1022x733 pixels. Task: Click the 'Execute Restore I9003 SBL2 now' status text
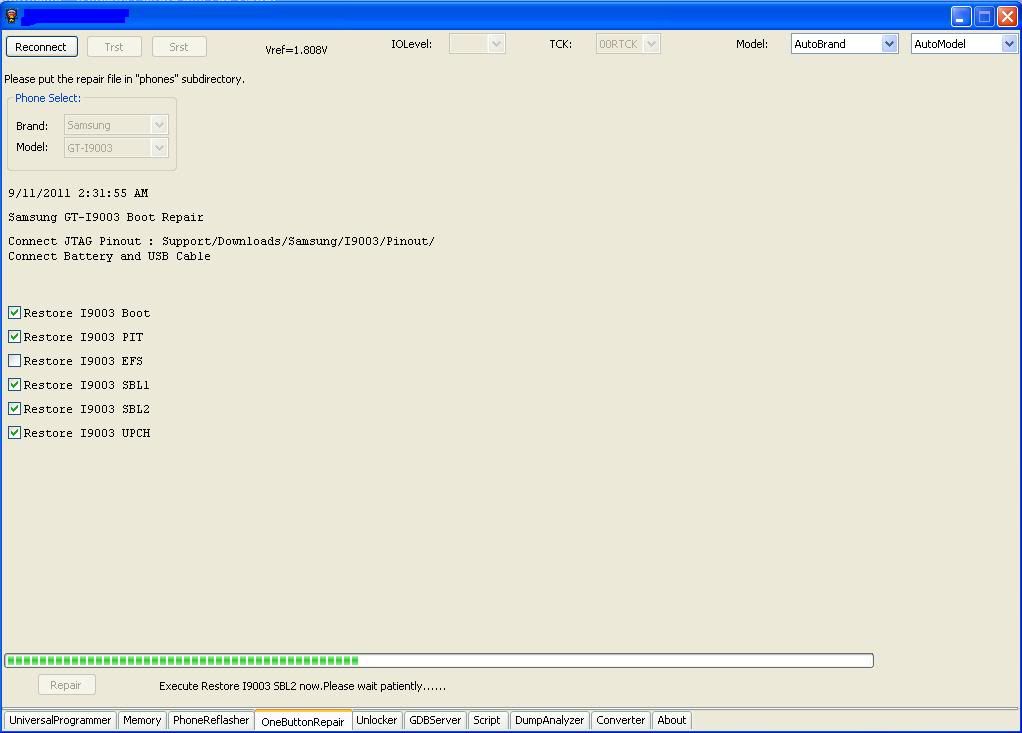(302, 686)
